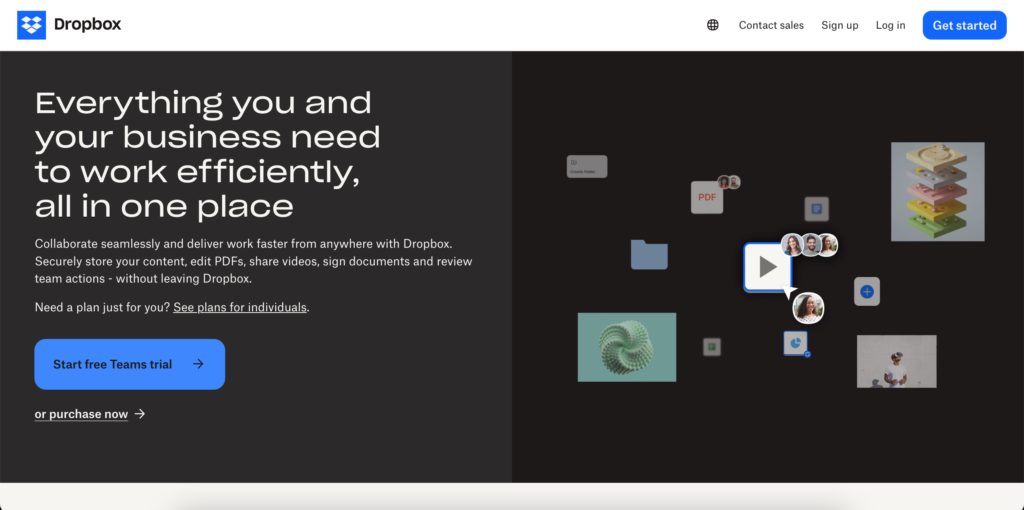Click the single woman avatar bubble
1024x510 pixels.
tap(808, 308)
